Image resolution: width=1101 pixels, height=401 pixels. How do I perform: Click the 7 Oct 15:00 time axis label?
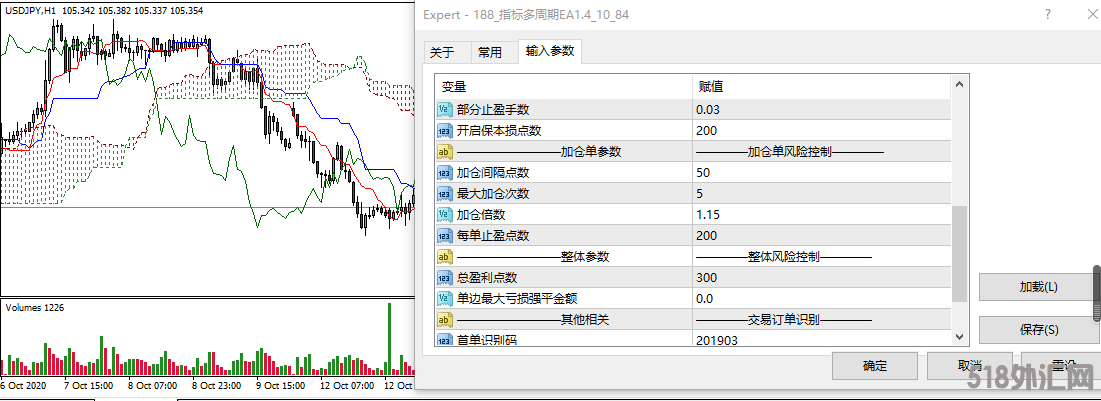point(88,386)
